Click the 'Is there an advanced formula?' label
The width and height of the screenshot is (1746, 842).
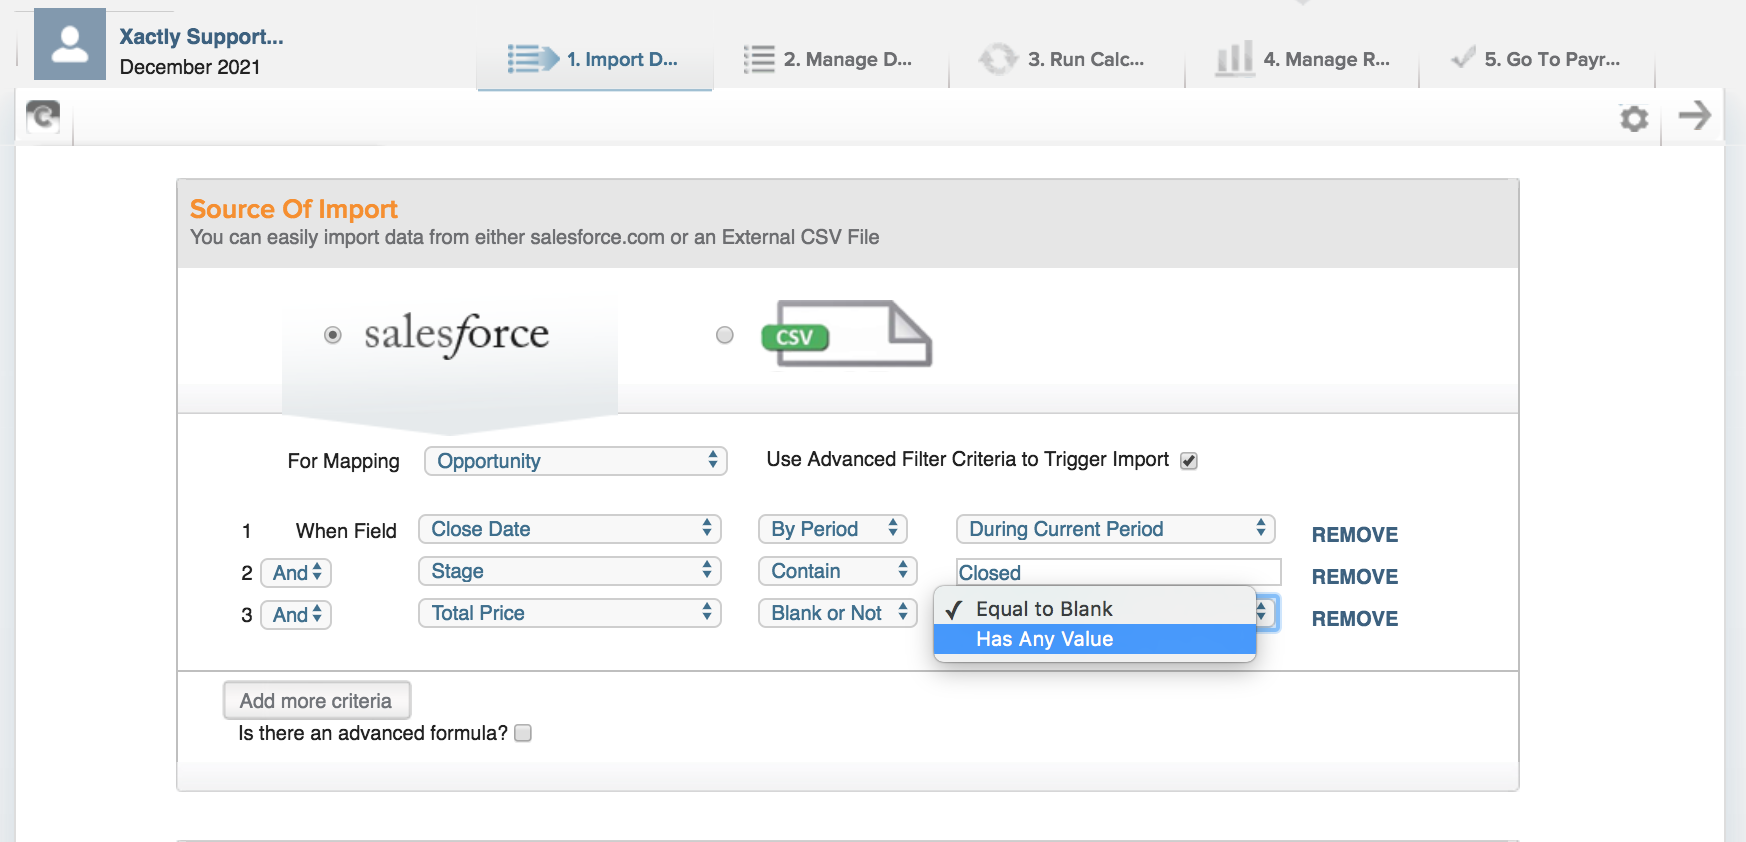click(x=373, y=733)
